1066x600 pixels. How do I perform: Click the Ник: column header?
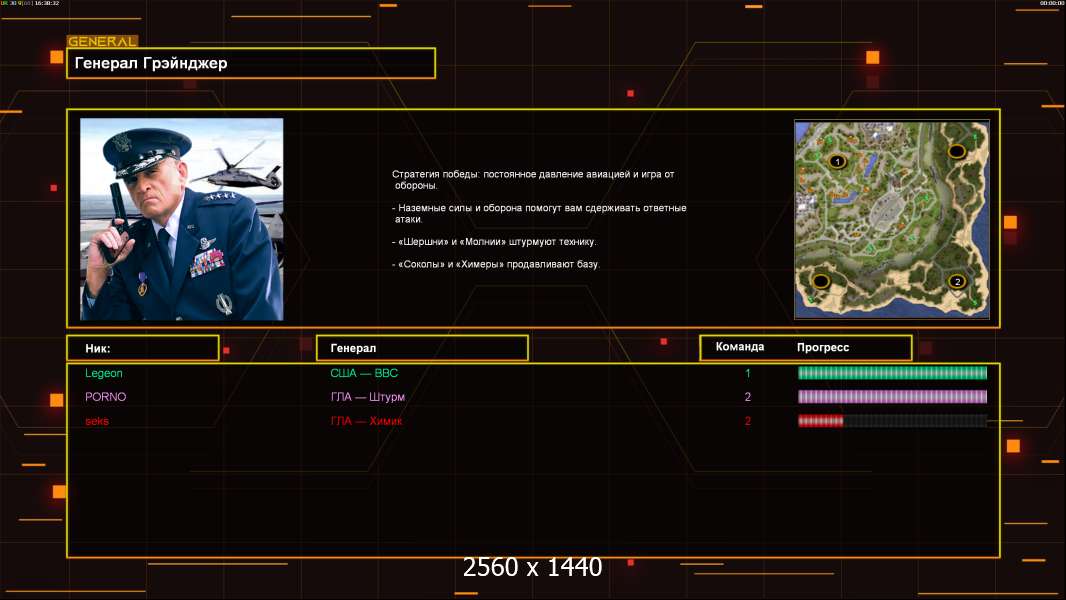[143, 348]
